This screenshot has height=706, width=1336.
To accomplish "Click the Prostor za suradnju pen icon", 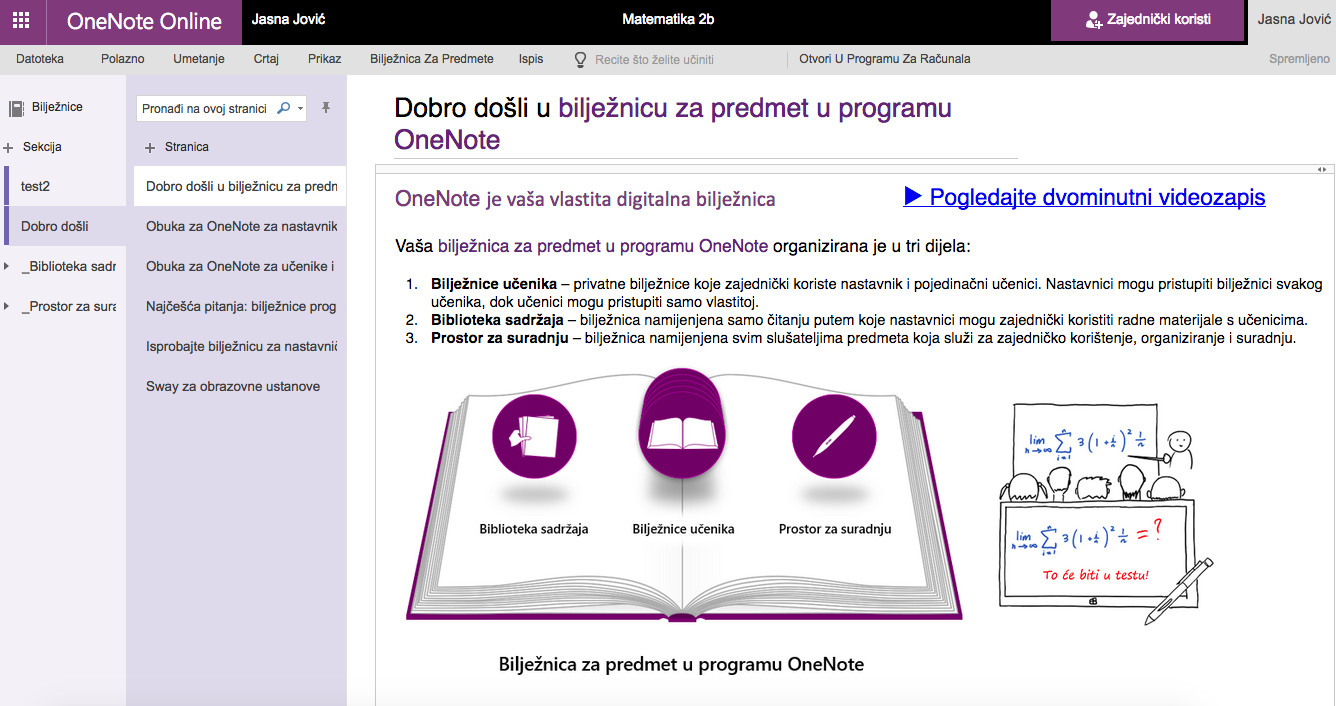I will tap(834, 436).
